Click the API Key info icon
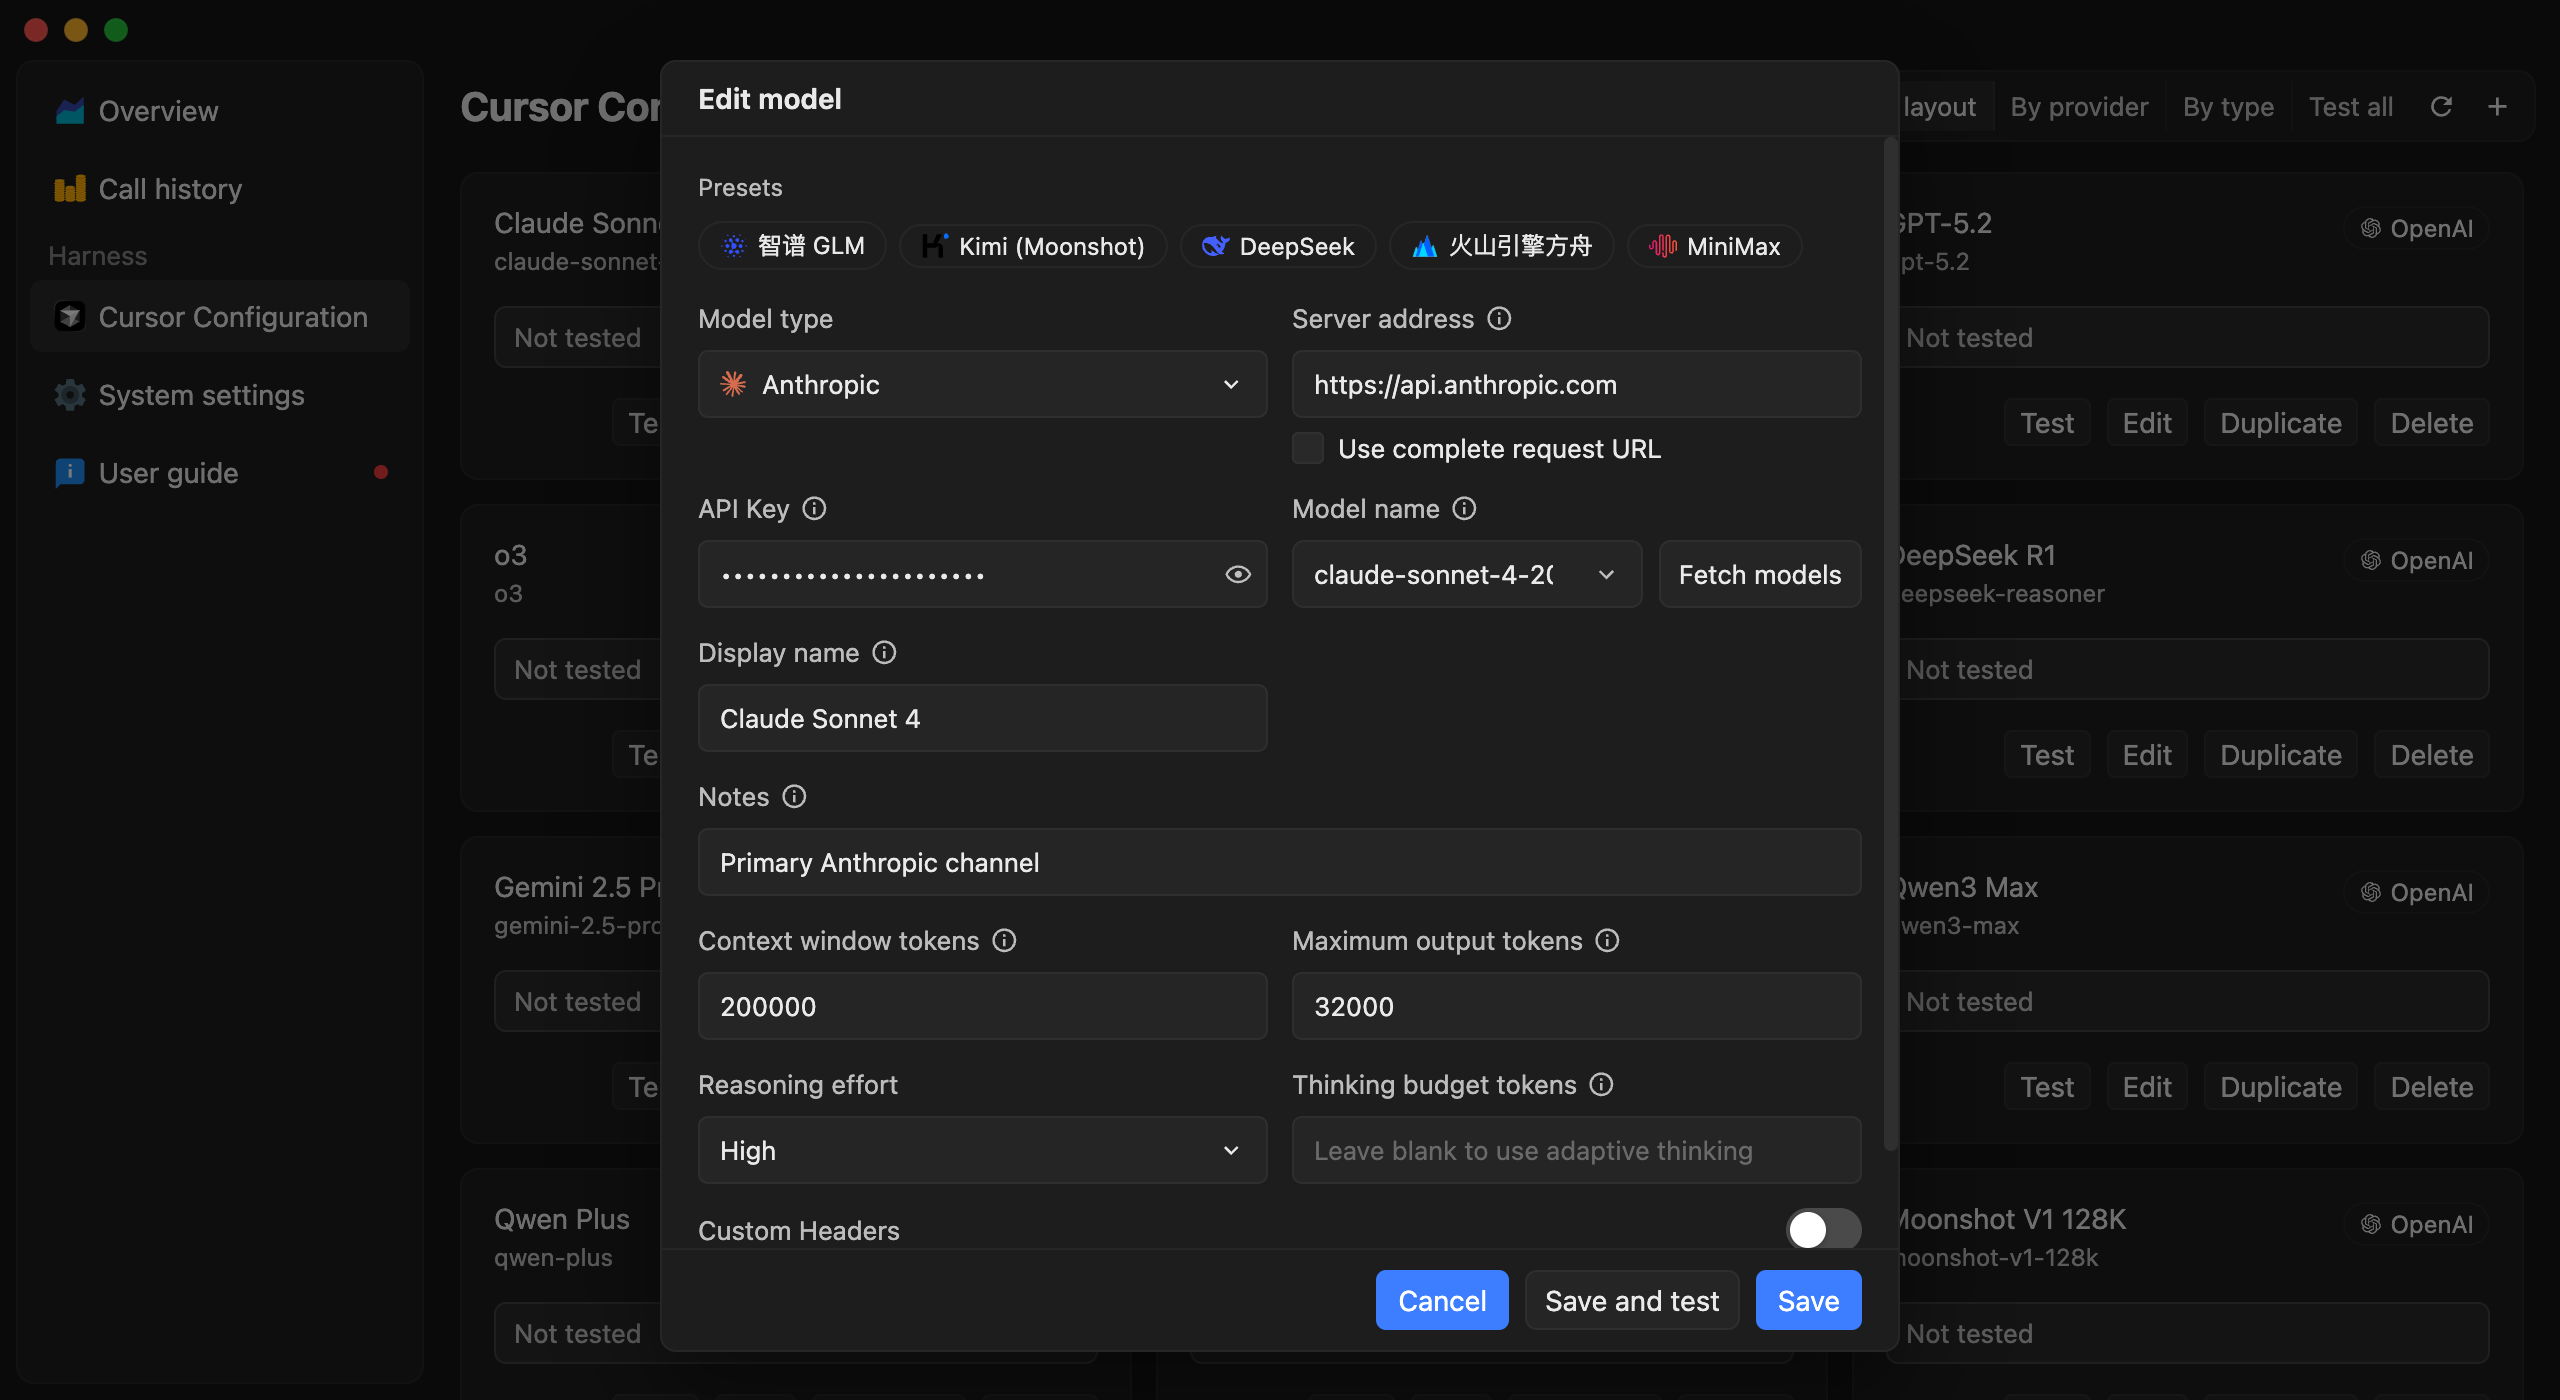 click(815, 508)
